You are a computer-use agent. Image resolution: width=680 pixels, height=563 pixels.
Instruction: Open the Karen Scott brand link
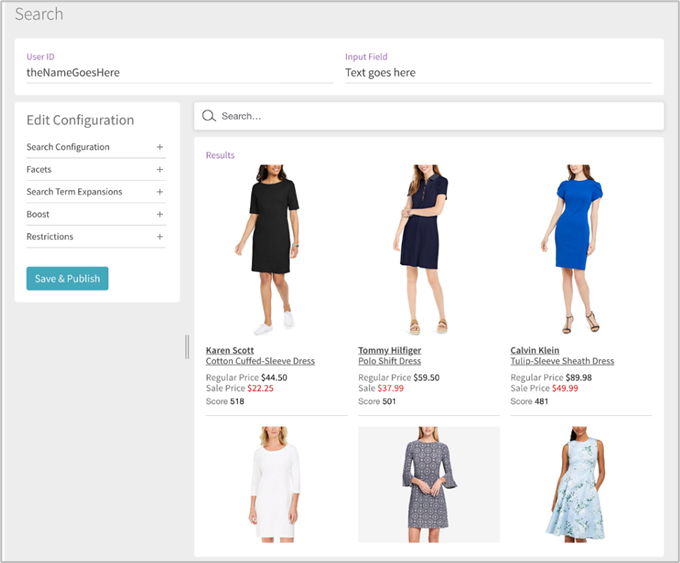[x=229, y=350]
